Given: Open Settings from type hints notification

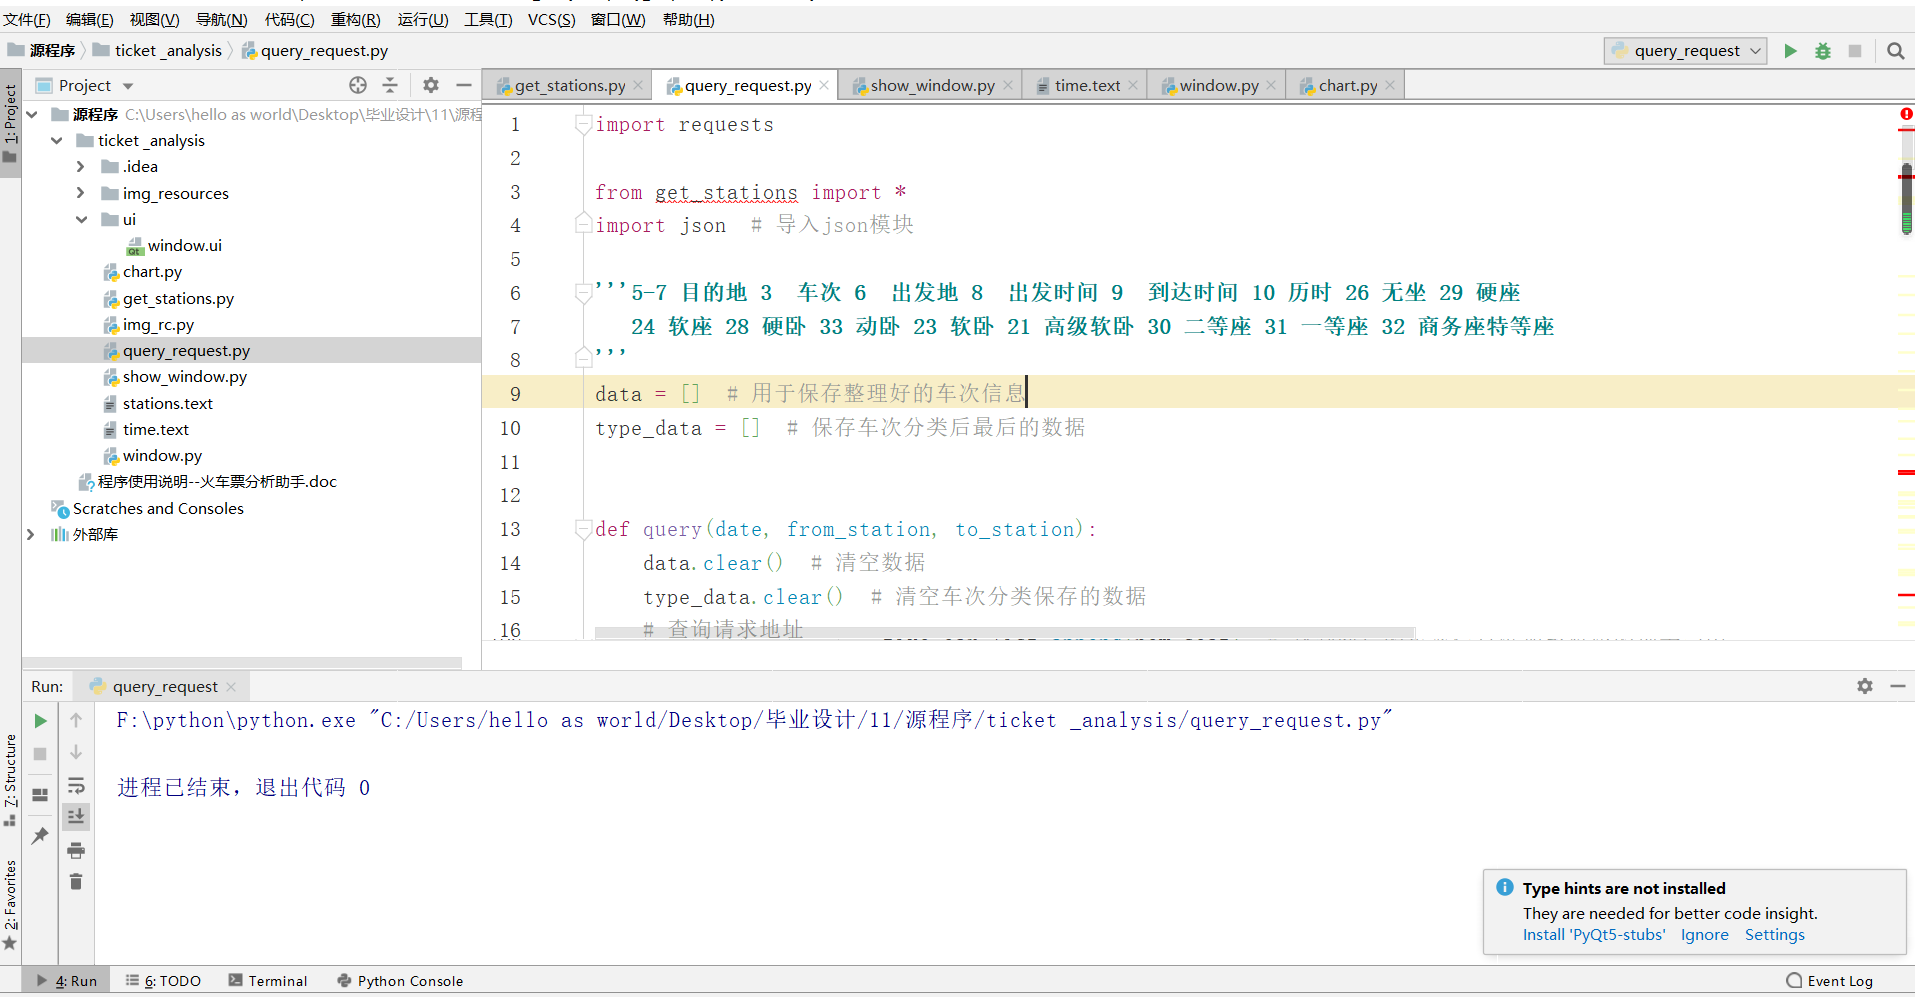Looking at the screenshot, I should tap(1774, 934).
